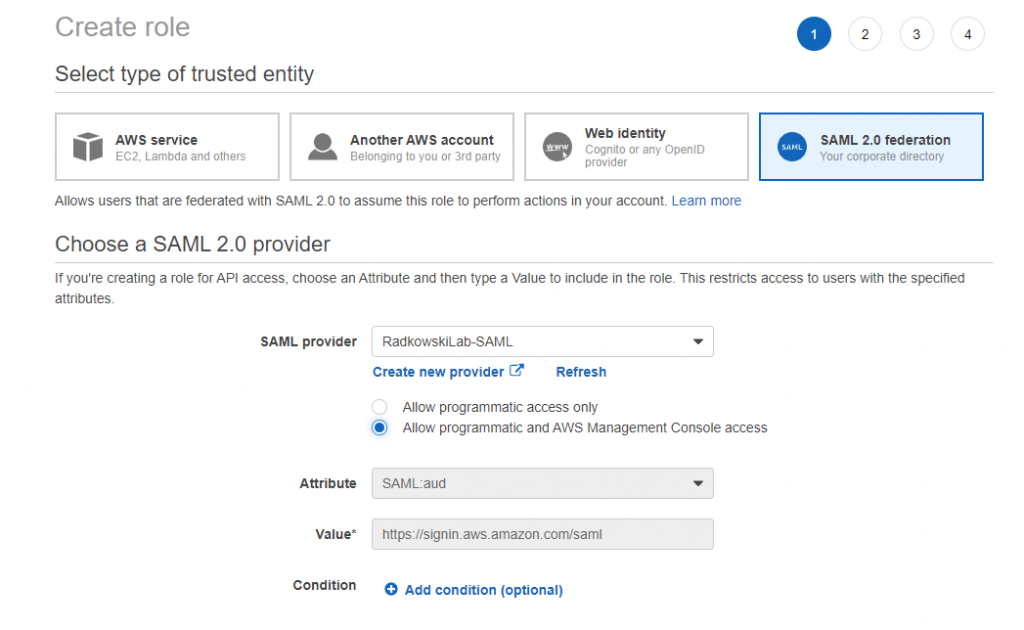This screenshot has width=1024, height=630.
Task: Click the external-link icon beside Create new provider
Action: click(517, 371)
